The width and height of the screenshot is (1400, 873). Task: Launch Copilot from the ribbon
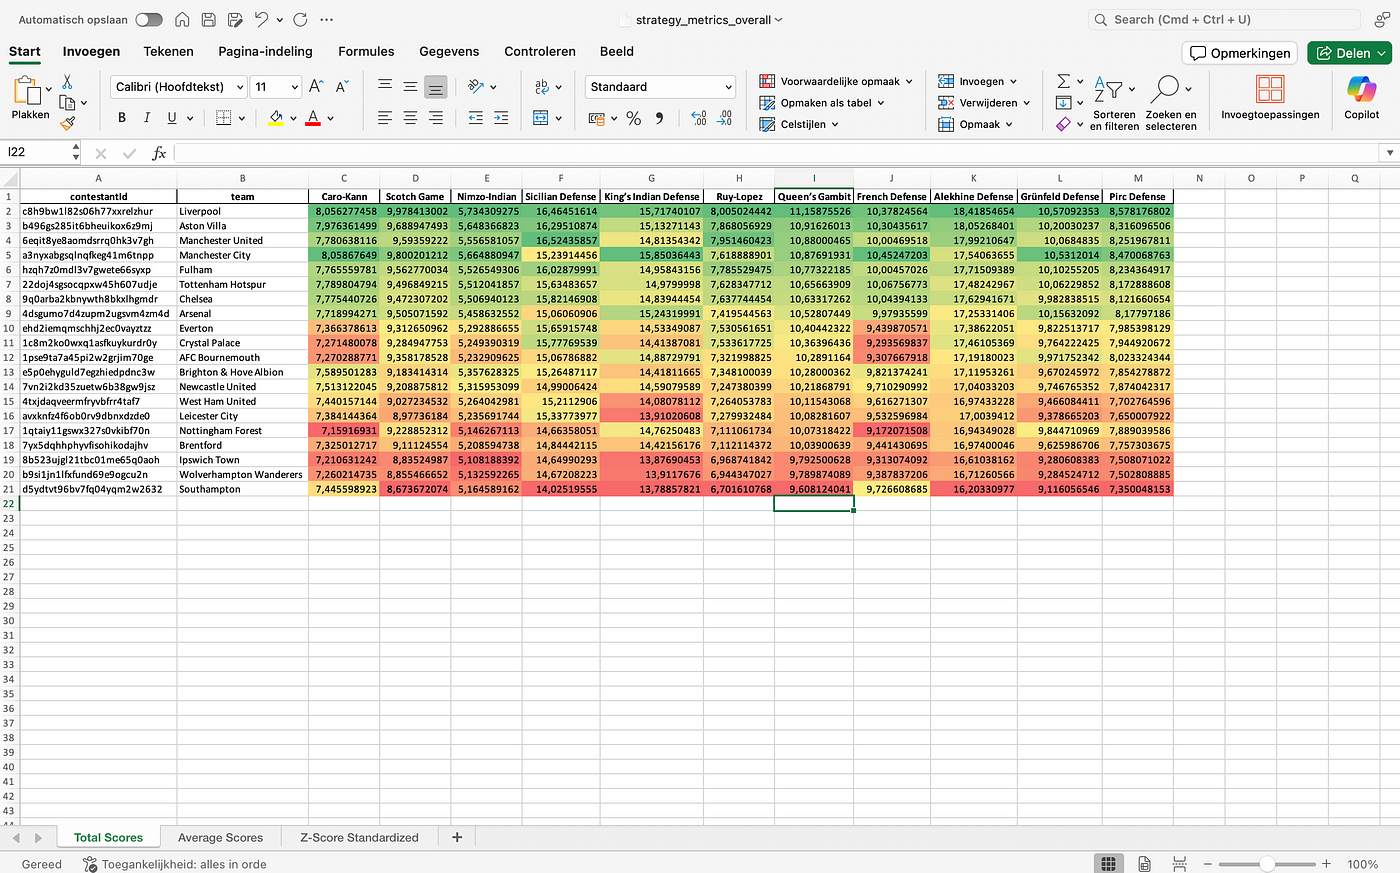point(1361,98)
